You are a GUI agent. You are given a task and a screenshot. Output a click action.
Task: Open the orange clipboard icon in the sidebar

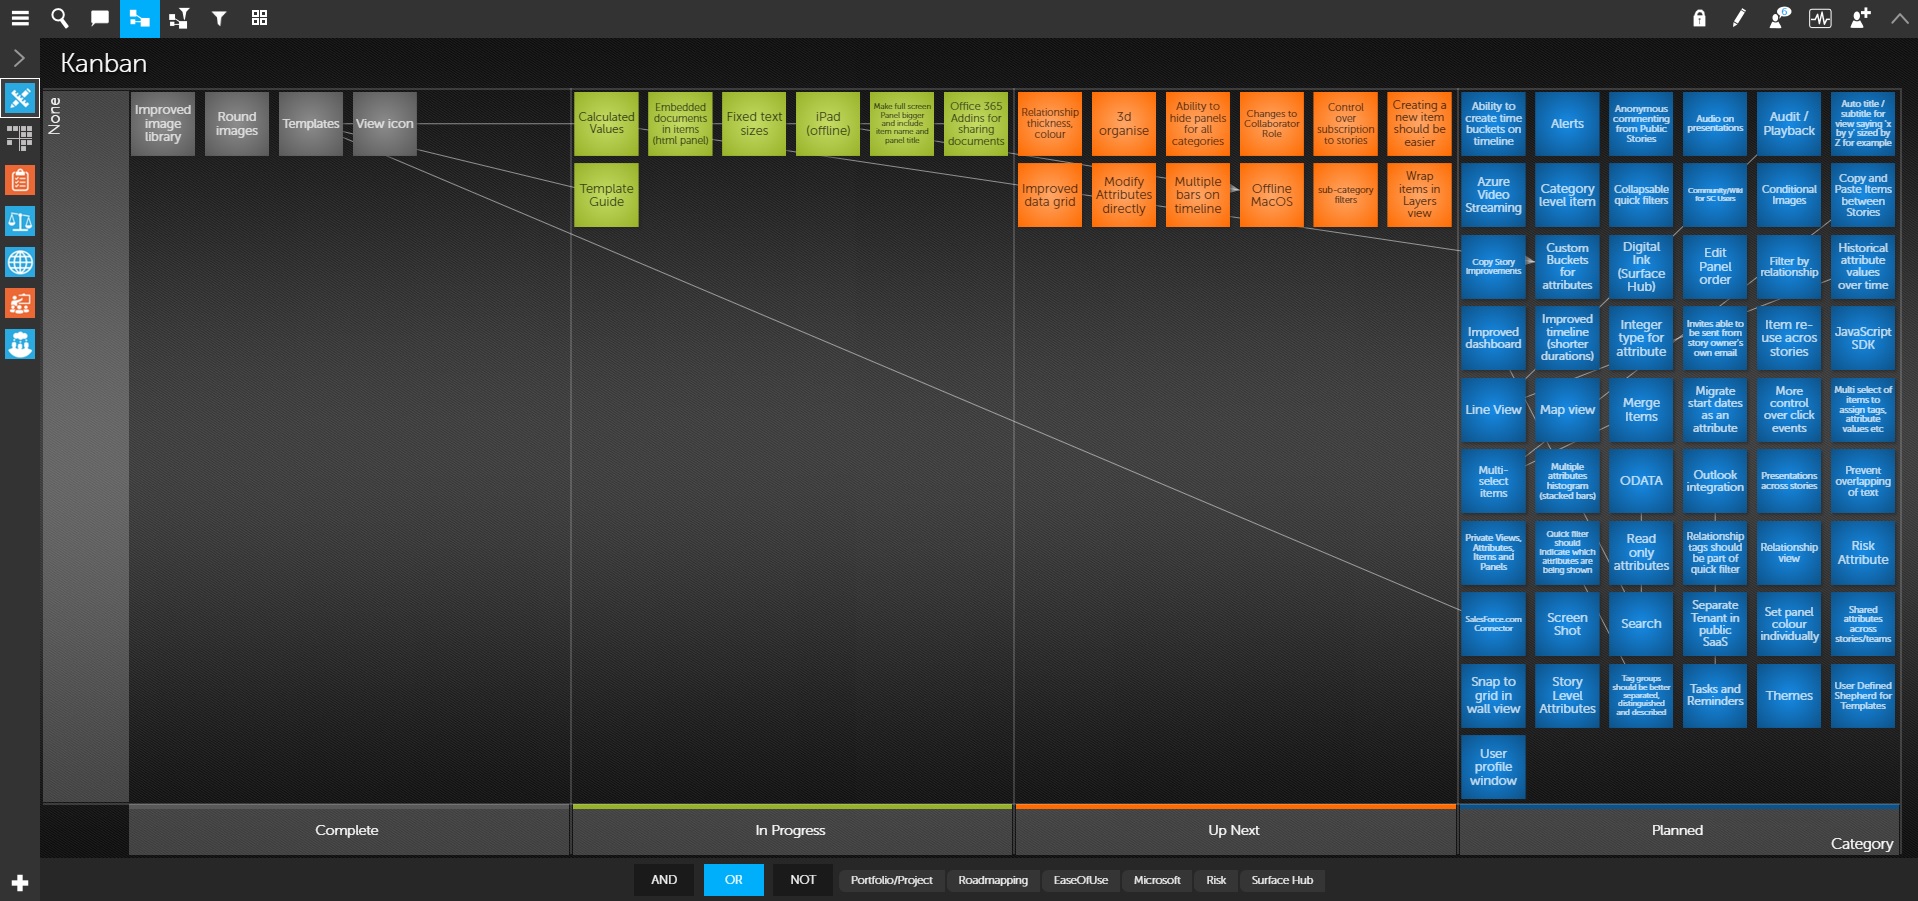pyautogui.click(x=20, y=181)
